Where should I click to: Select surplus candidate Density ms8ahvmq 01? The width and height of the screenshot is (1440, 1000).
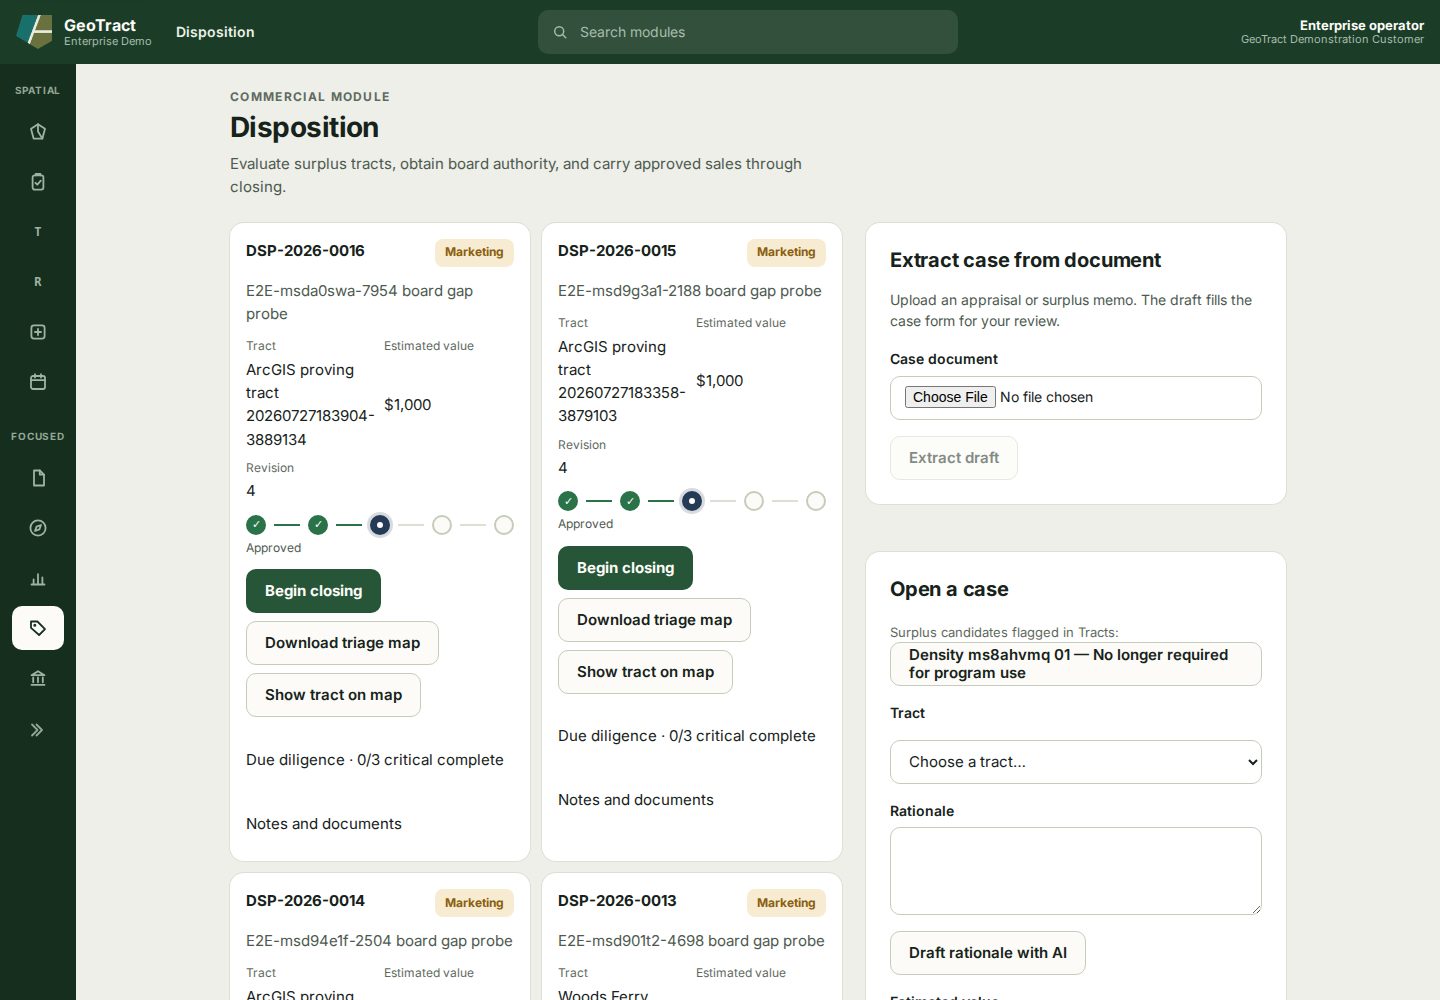coord(1076,664)
